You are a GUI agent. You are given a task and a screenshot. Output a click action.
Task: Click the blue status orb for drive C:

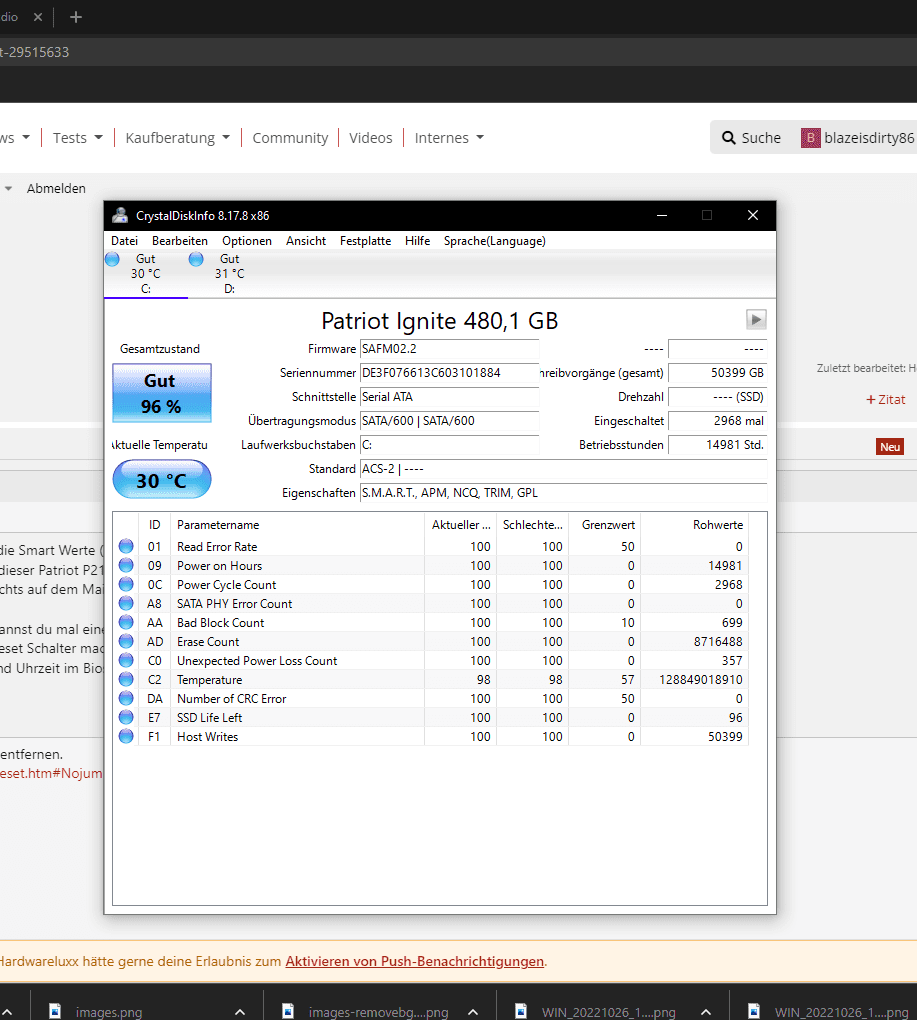pyautogui.click(x=113, y=259)
